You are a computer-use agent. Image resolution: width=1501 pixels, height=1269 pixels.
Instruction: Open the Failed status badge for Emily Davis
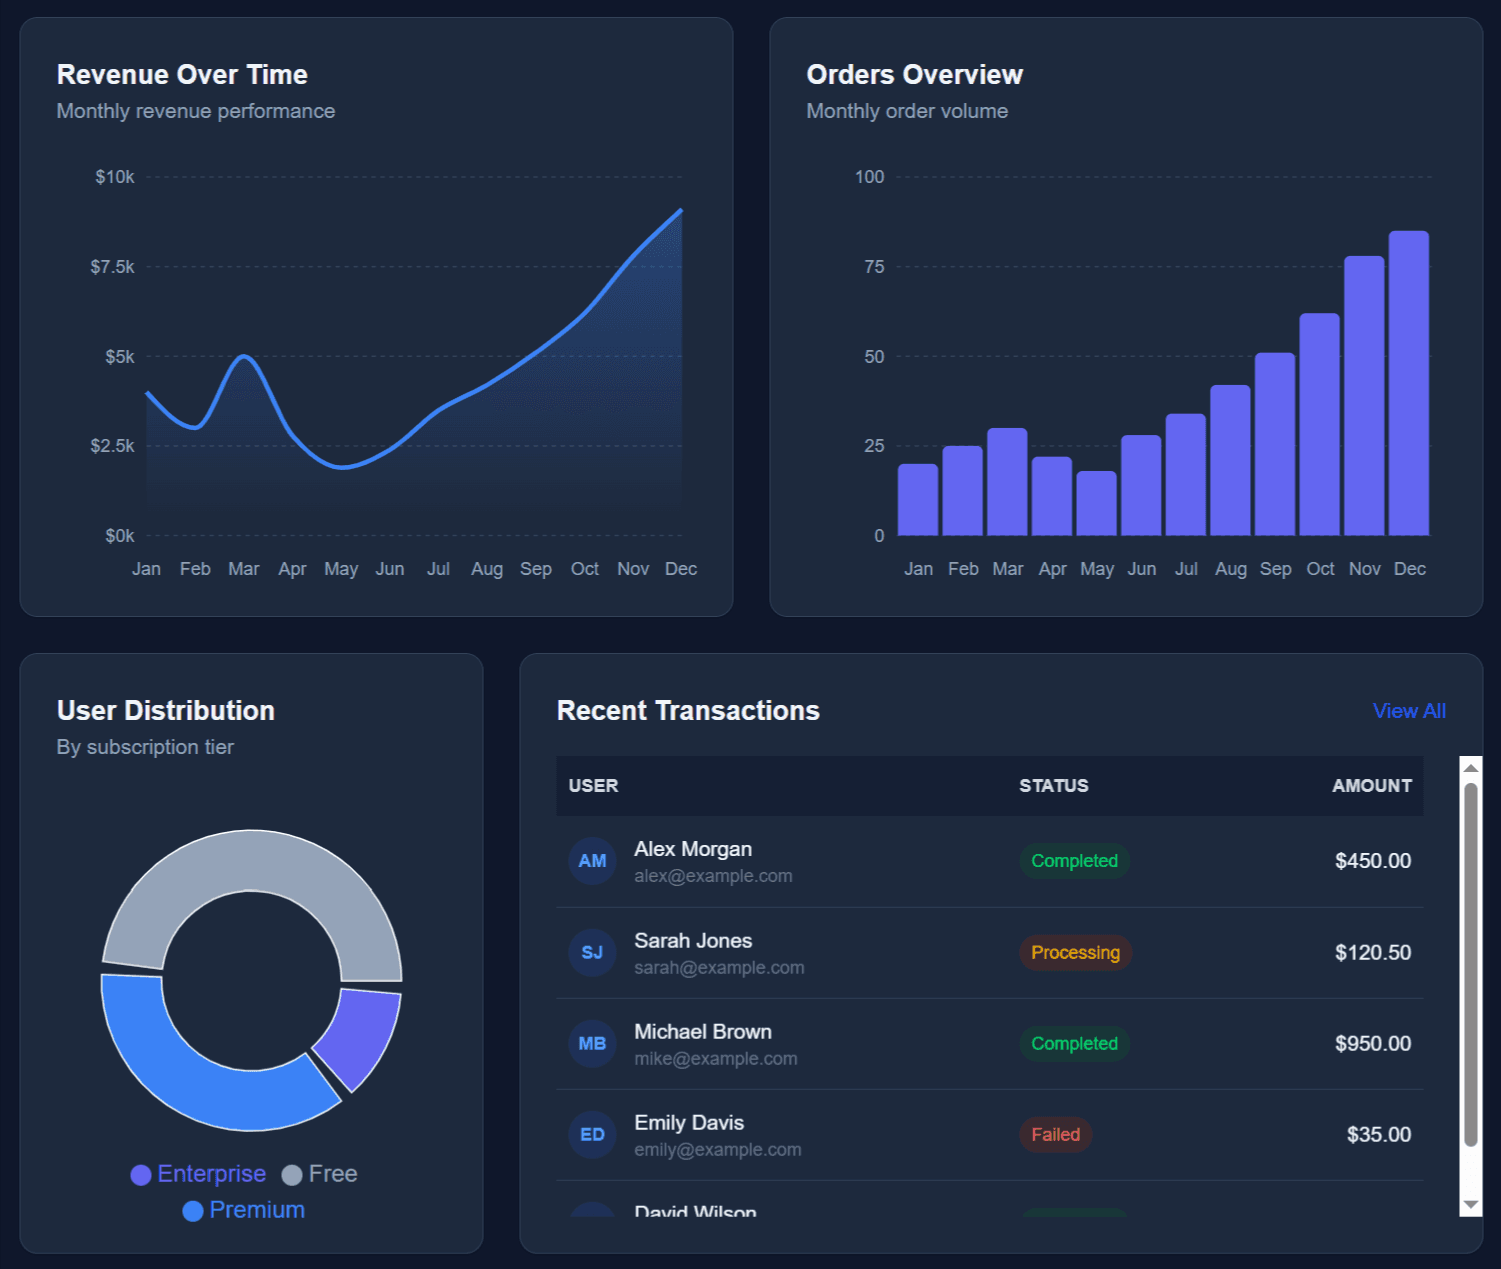point(1055,1134)
